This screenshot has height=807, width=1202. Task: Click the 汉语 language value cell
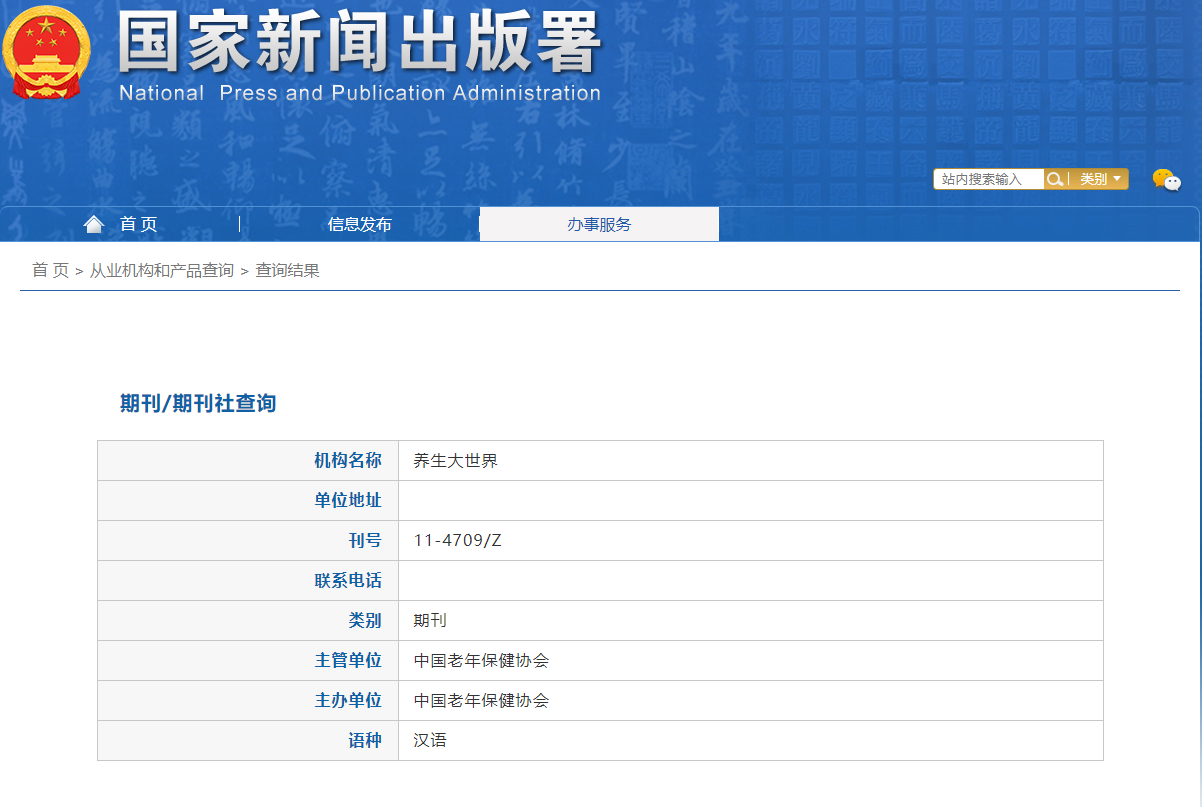click(x=430, y=740)
